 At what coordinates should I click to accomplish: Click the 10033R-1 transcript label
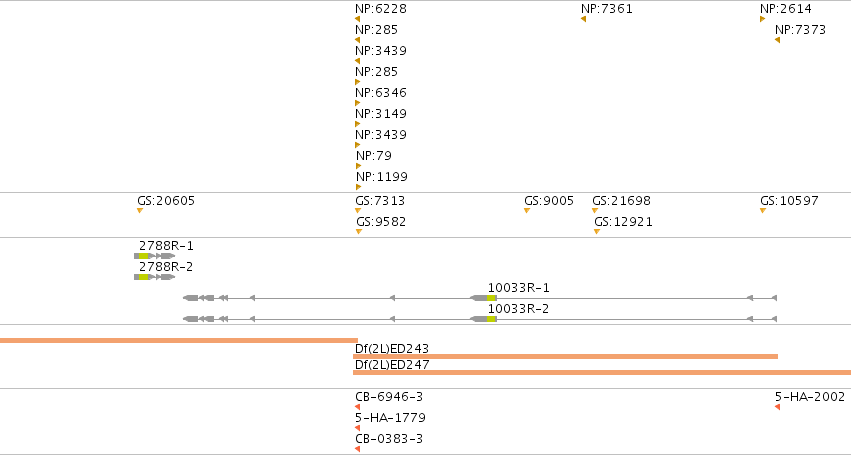coord(518,288)
